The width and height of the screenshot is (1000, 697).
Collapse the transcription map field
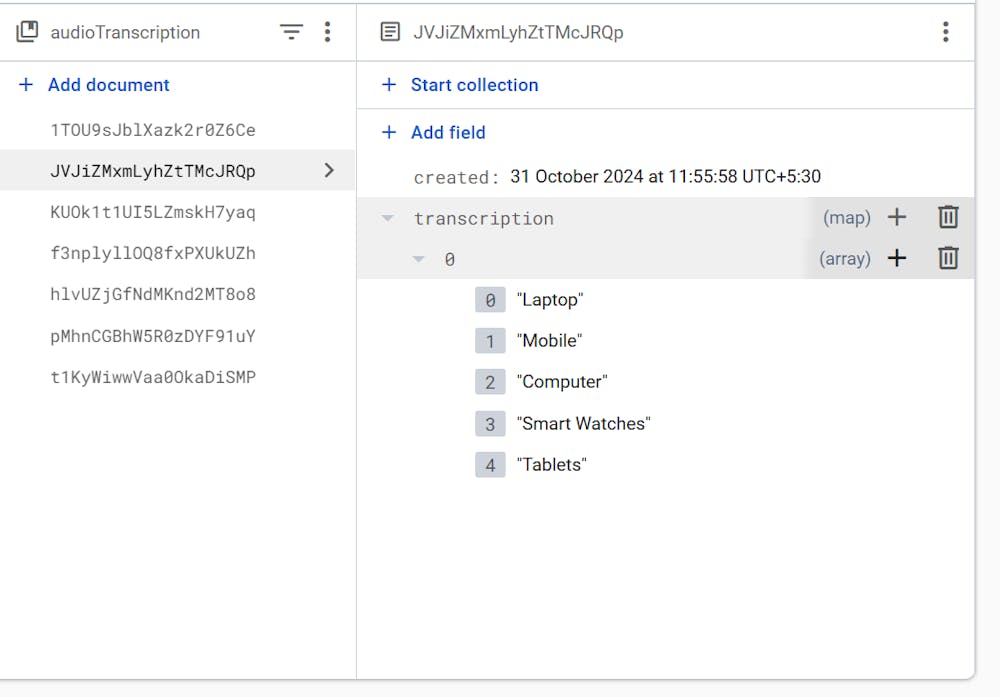tap(388, 218)
